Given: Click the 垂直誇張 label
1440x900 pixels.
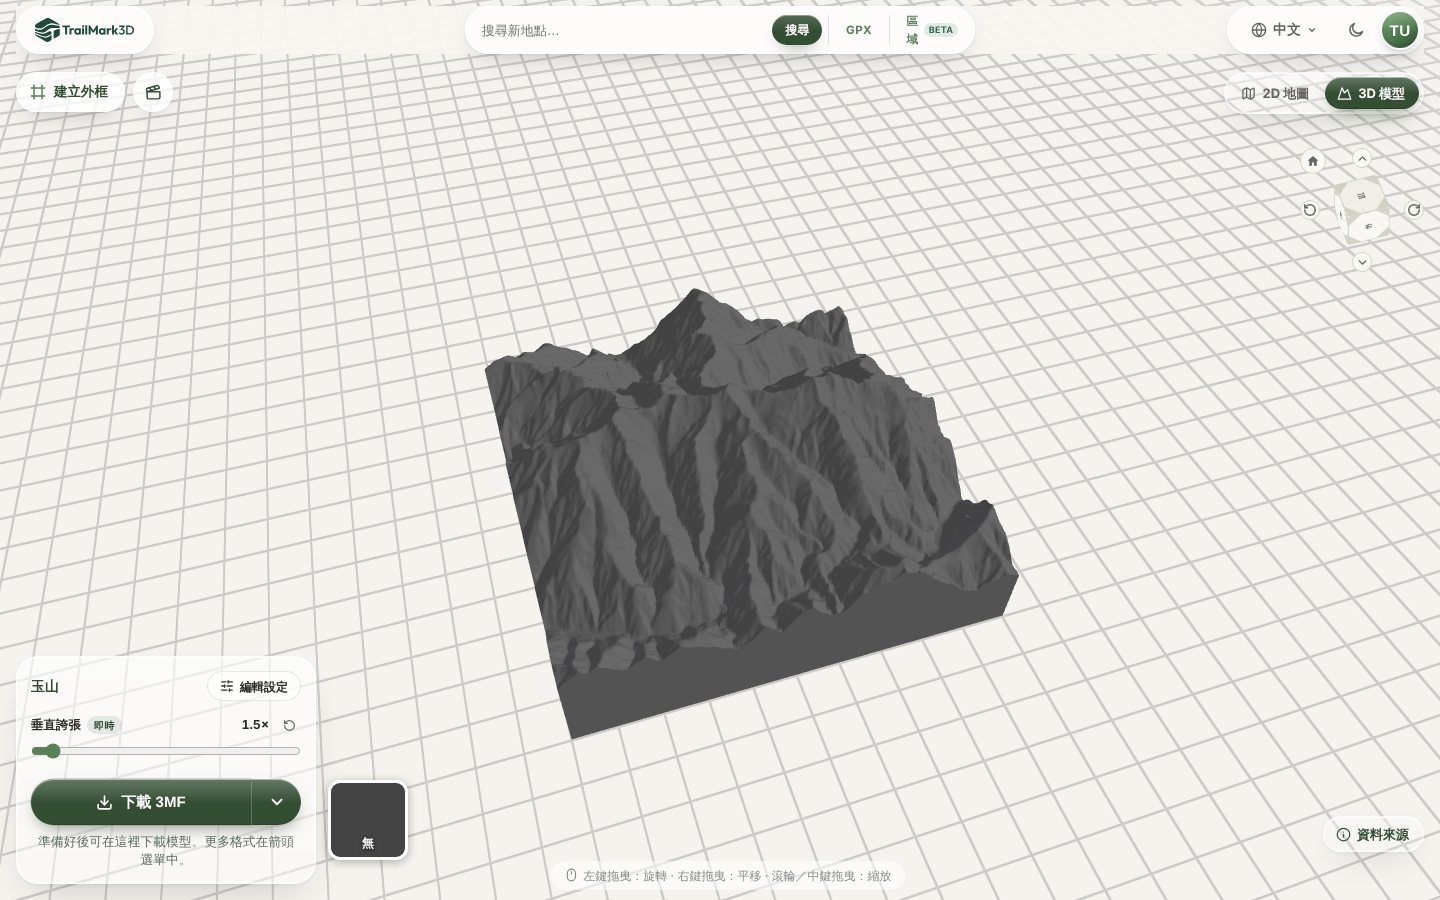Looking at the screenshot, I should click(56, 725).
